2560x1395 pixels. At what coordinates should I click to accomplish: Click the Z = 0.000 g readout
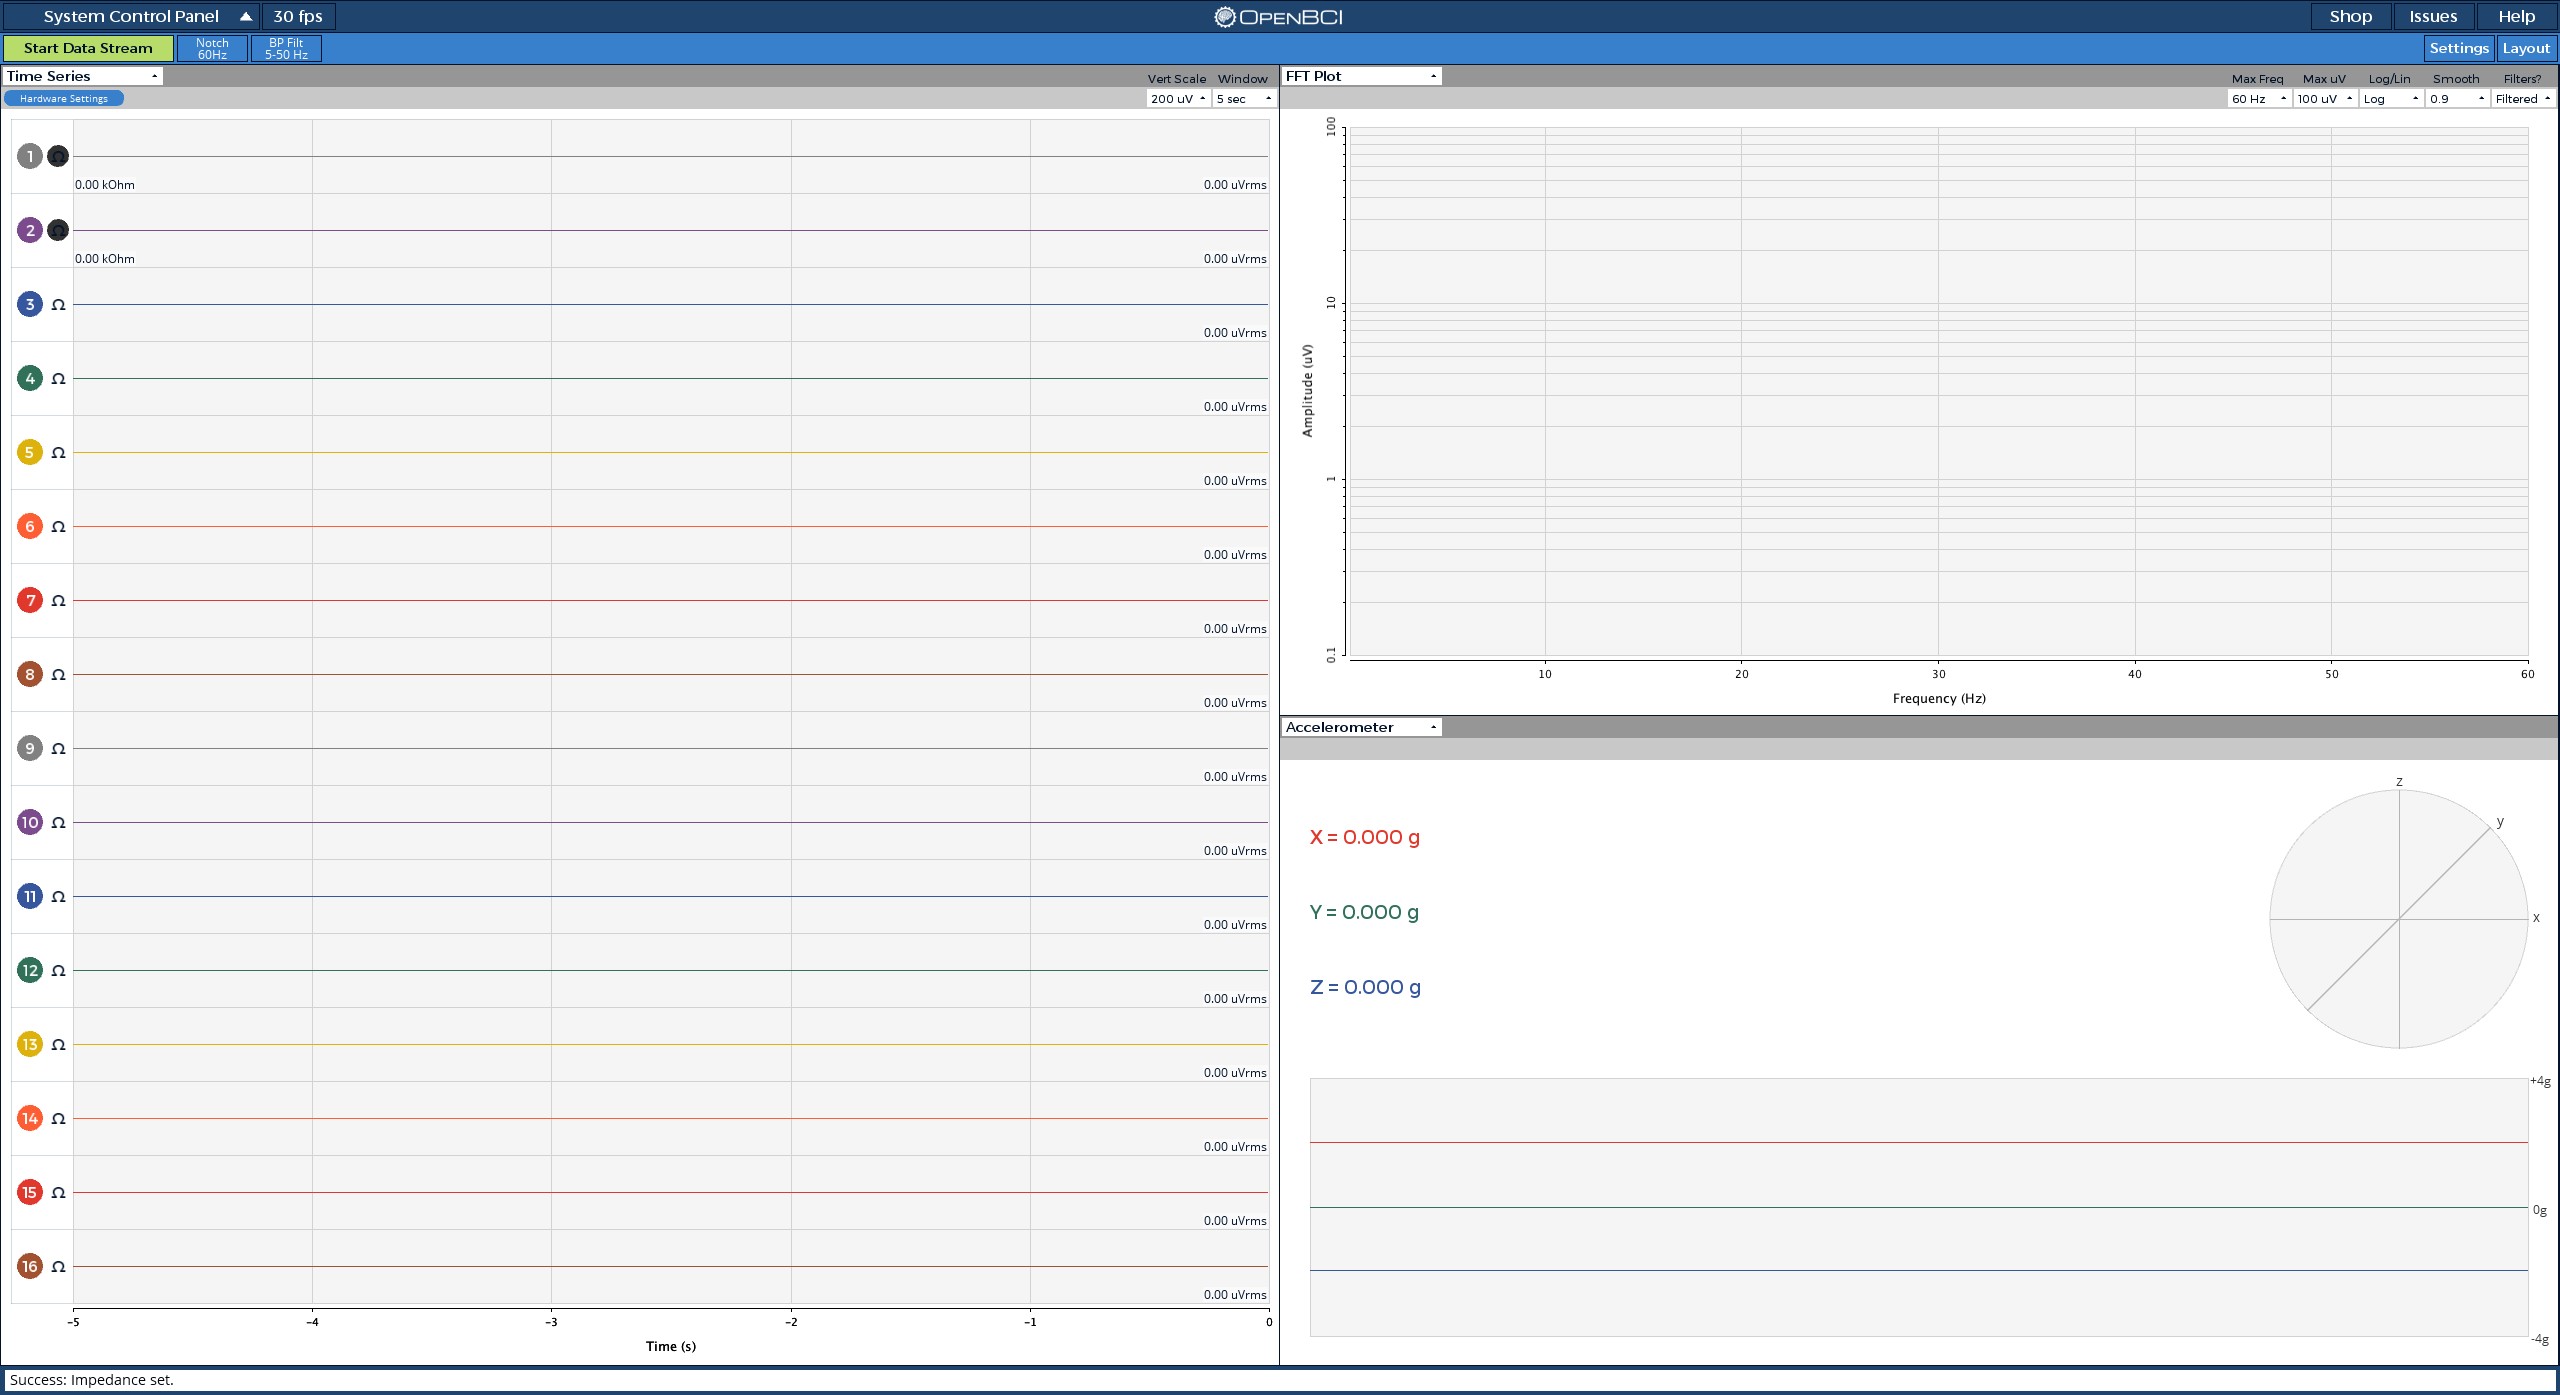tap(1365, 987)
